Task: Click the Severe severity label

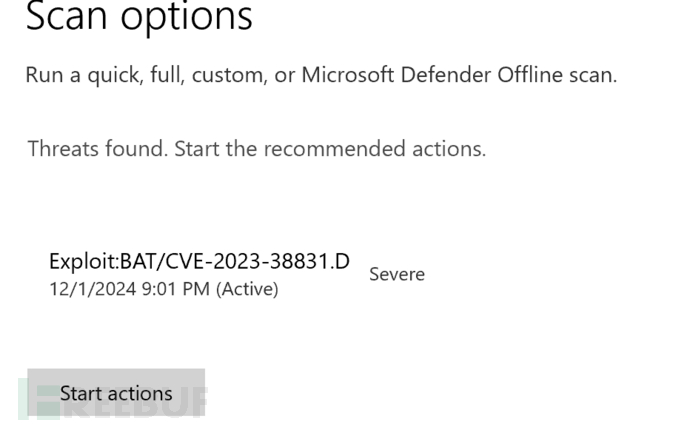Action: 397,274
